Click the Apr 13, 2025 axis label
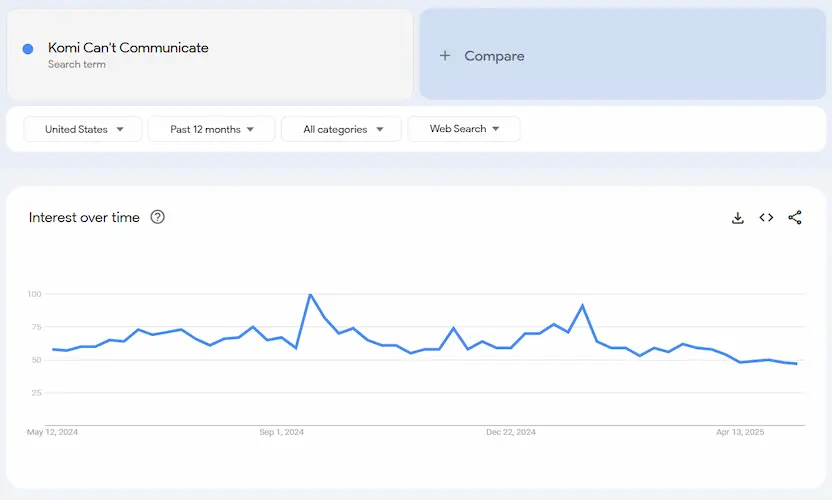The width and height of the screenshot is (832, 500). [740, 432]
